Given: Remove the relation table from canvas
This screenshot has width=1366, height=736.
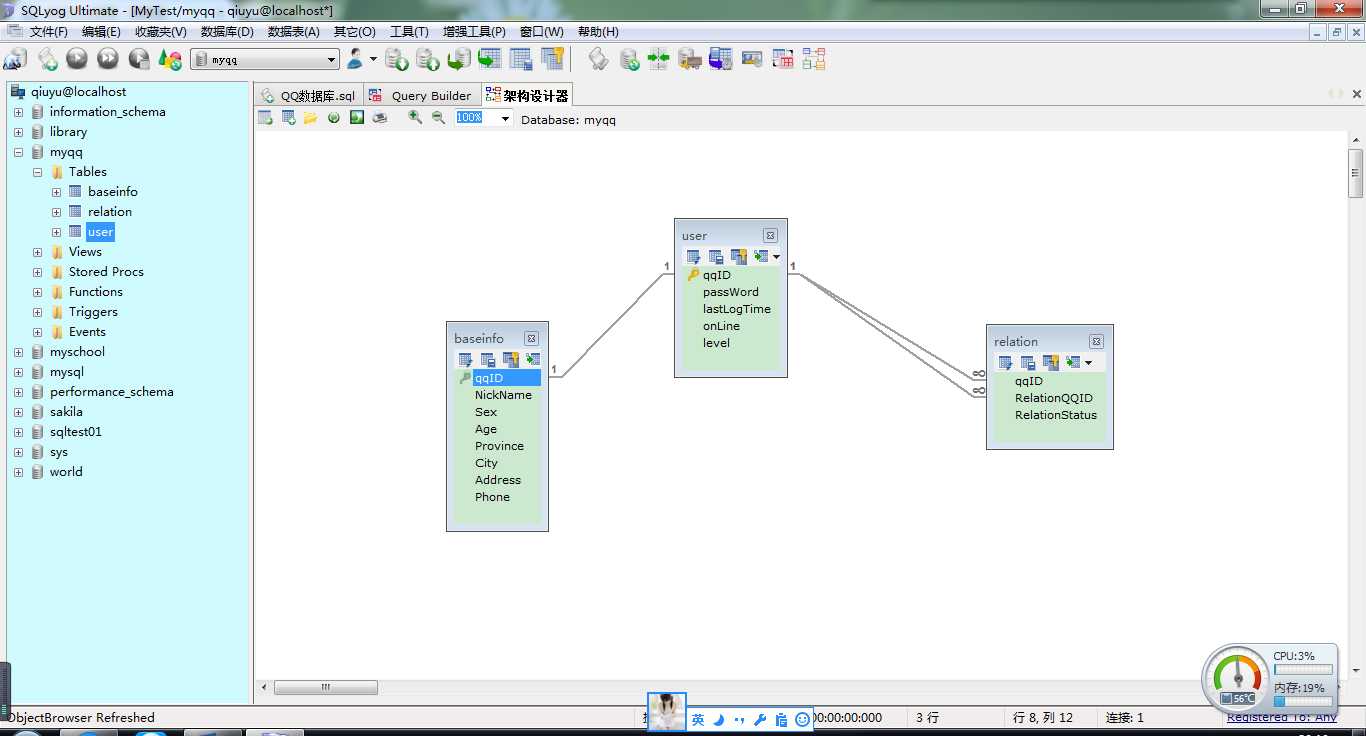Looking at the screenshot, I should (x=1096, y=342).
